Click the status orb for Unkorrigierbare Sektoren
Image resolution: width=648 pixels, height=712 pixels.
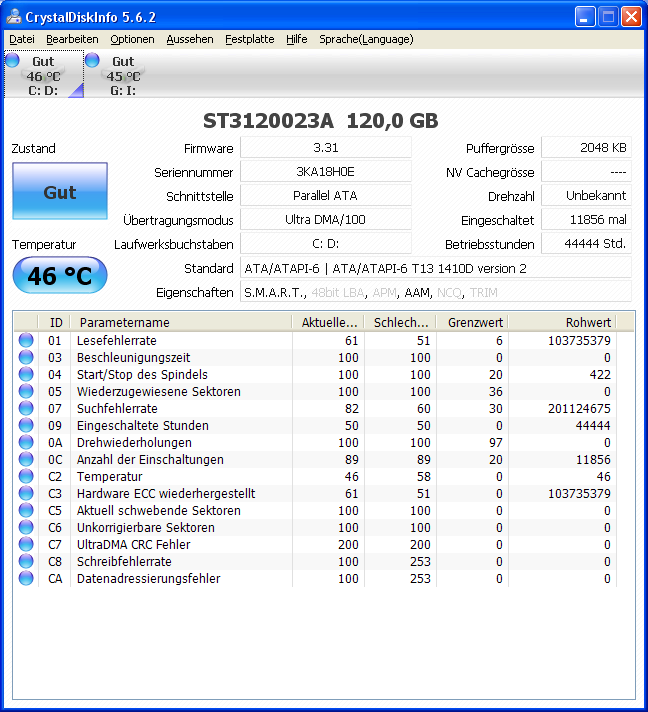coord(26,527)
